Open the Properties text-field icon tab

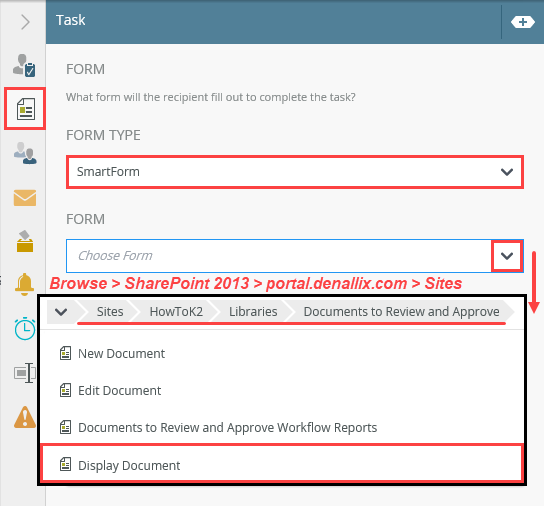(x=25, y=373)
